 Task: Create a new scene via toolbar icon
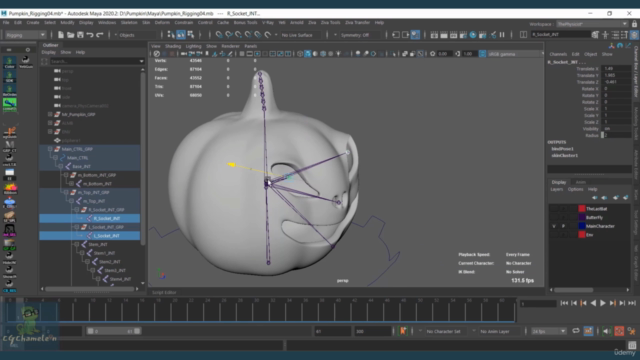pyautogui.click(x=60, y=35)
